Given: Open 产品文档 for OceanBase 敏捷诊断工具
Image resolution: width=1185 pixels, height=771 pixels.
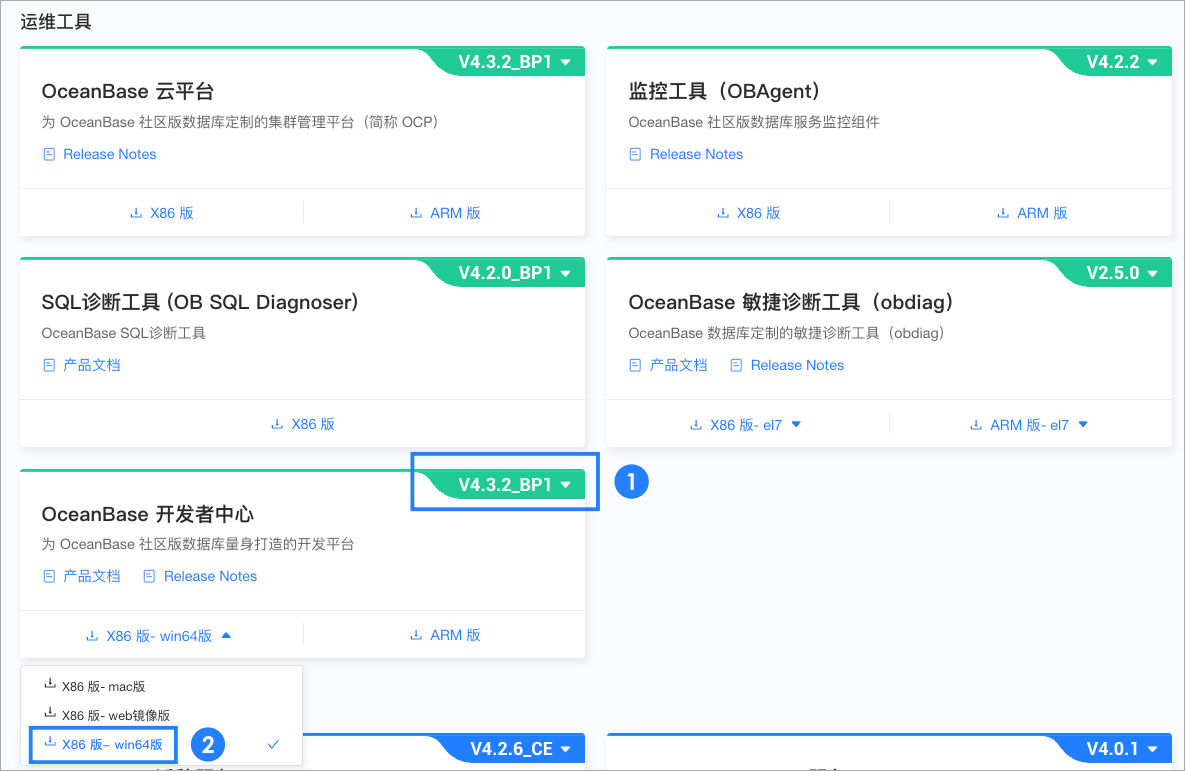Looking at the screenshot, I should click(x=677, y=365).
